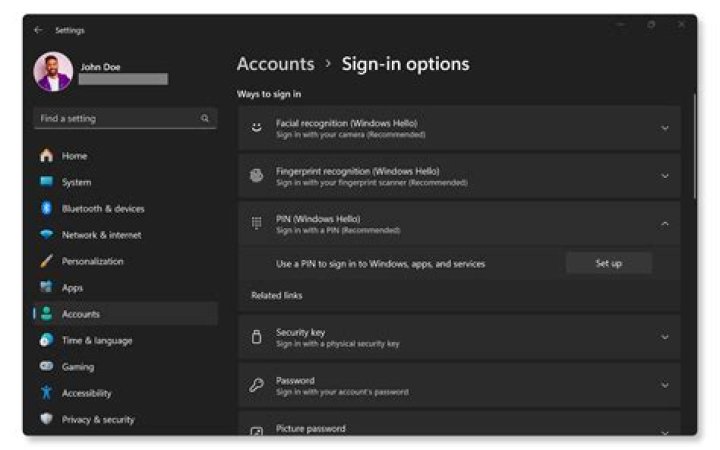Open the Password sign-in option
The width and height of the screenshot is (720, 450).
[x=459, y=385]
